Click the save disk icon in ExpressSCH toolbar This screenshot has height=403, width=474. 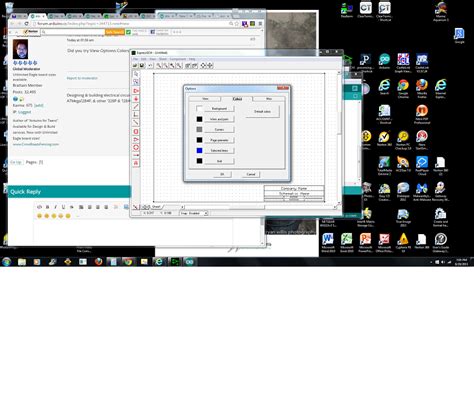pyautogui.click(x=142, y=65)
